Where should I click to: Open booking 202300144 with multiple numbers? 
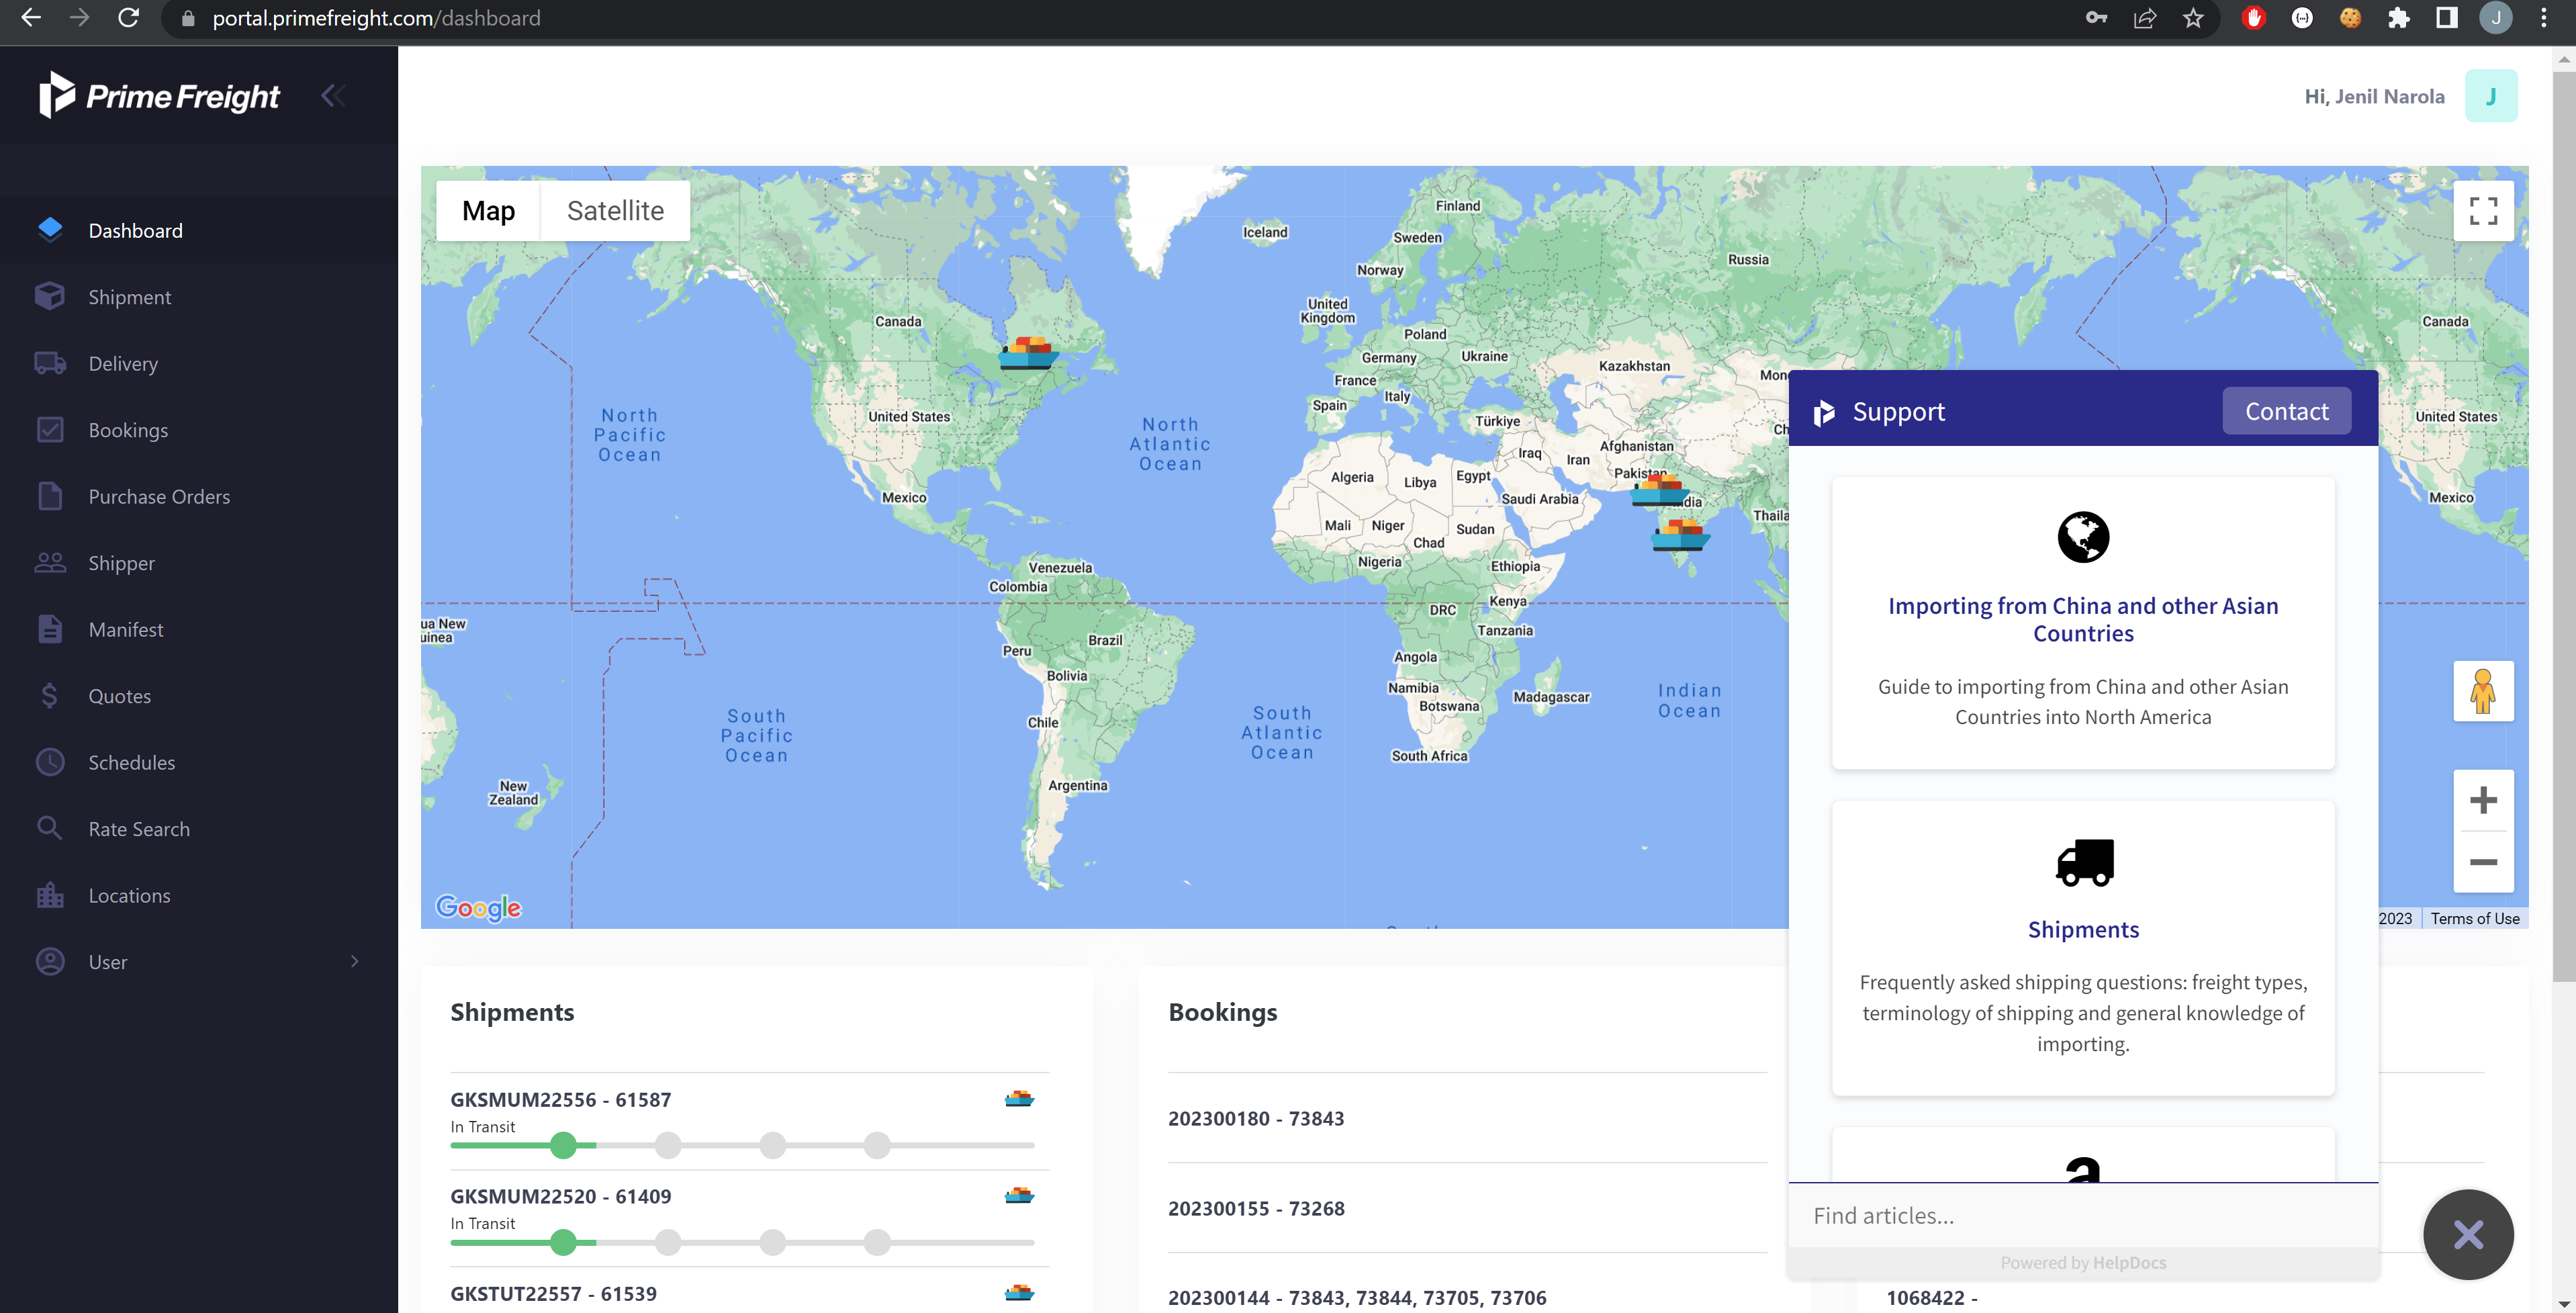pyautogui.click(x=1357, y=1297)
